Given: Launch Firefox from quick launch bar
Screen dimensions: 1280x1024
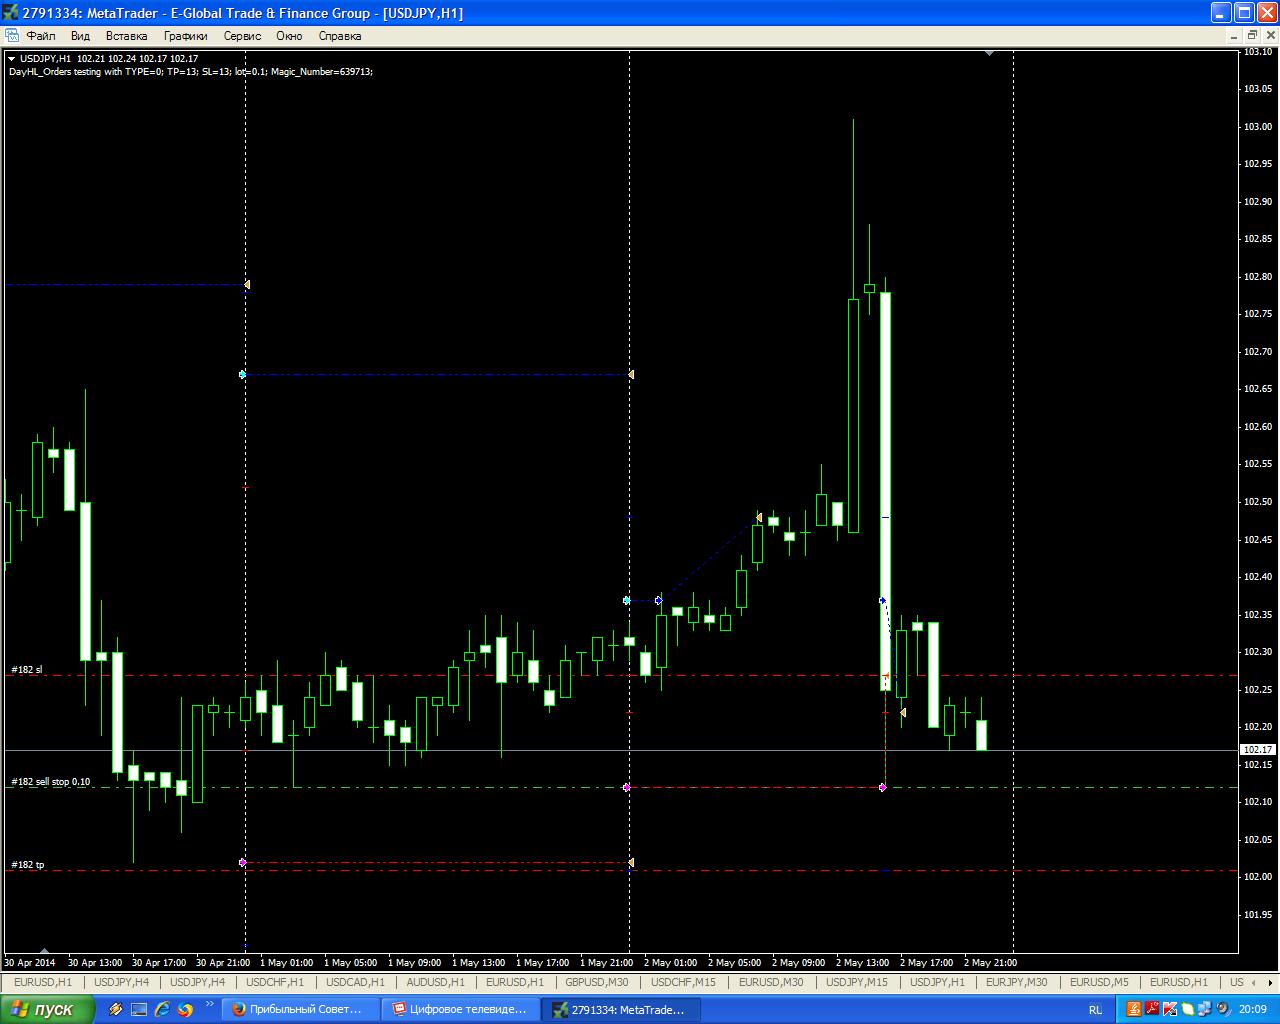Looking at the screenshot, I should click(185, 1010).
